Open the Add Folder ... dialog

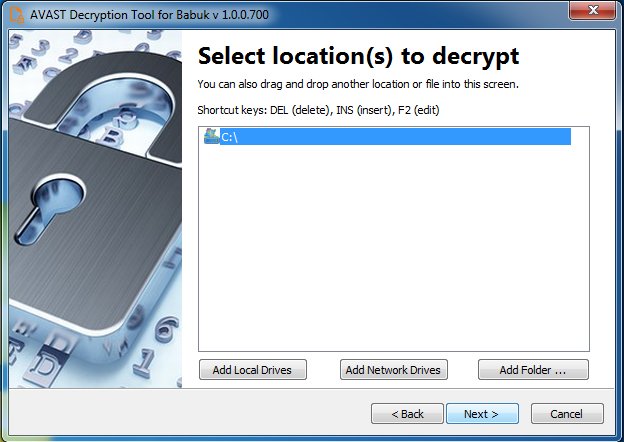point(533,370)
